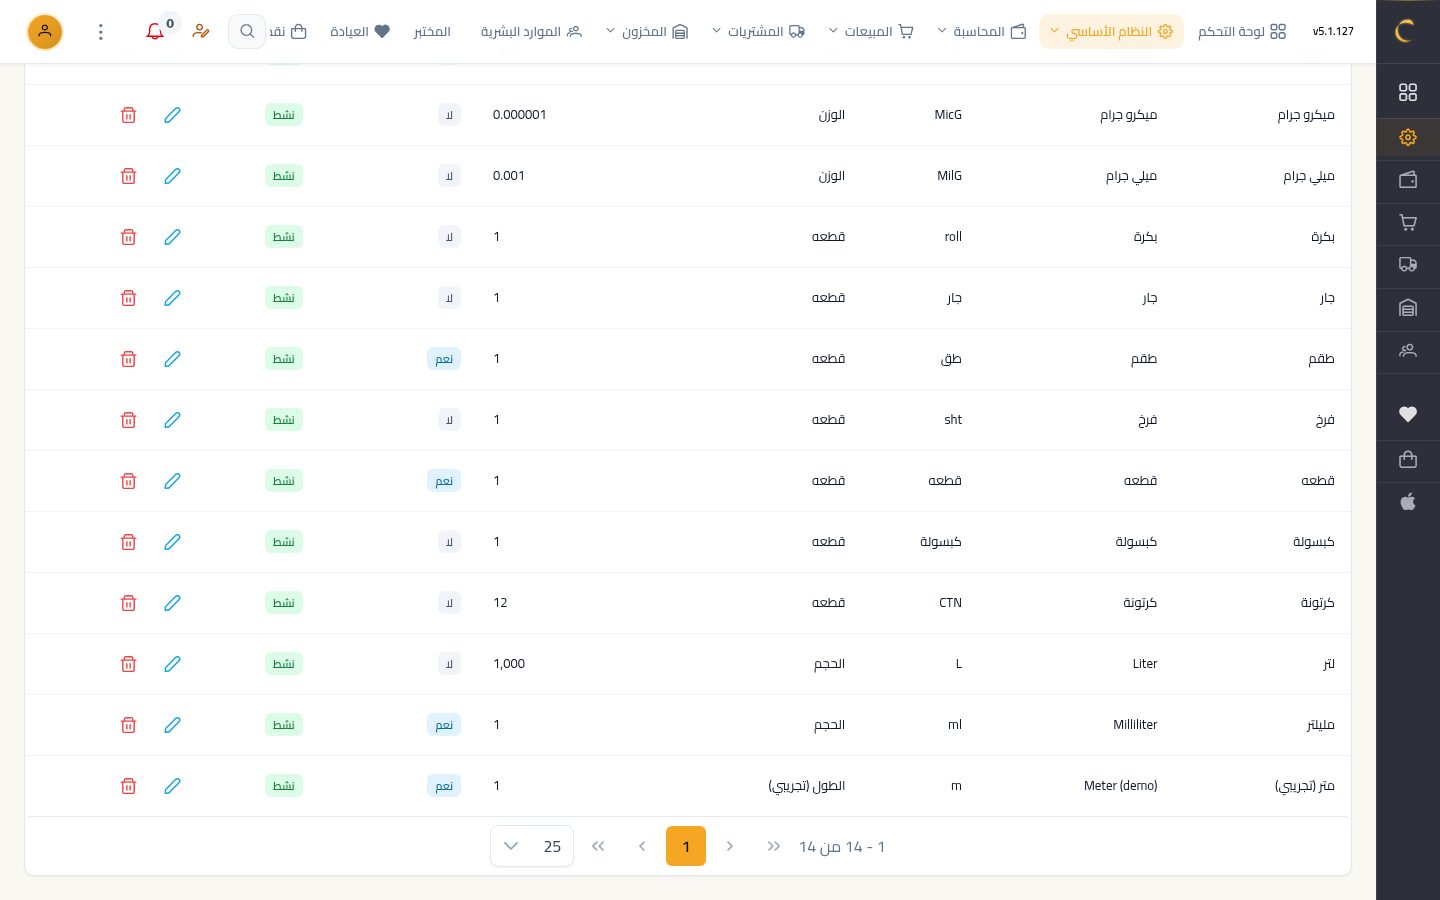Open the user profile avatar
1440x900 pixels.
tap(45, 32)
